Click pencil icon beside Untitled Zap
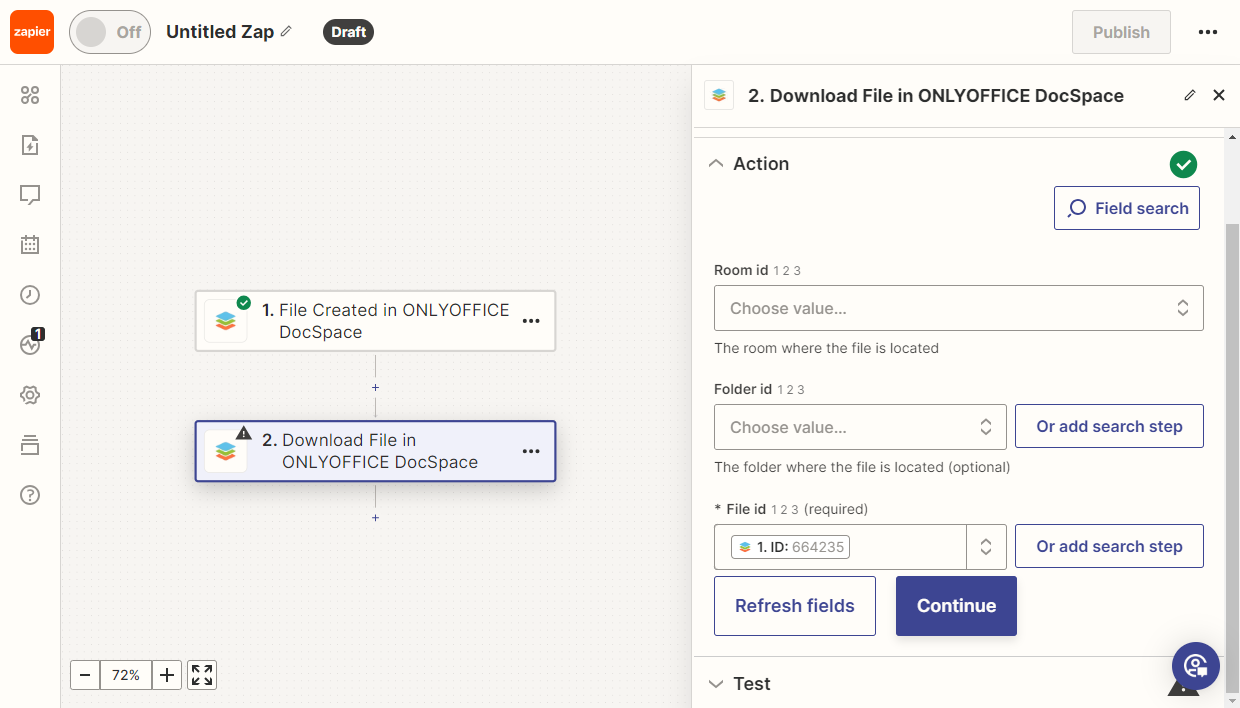Viewport: 1240px width, 708px height. (x=286, y=32)
